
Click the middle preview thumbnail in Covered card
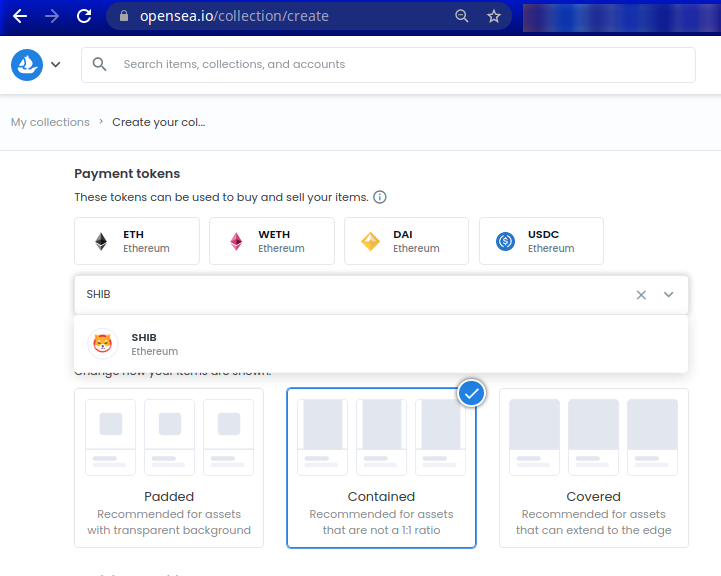click(594, 437)
